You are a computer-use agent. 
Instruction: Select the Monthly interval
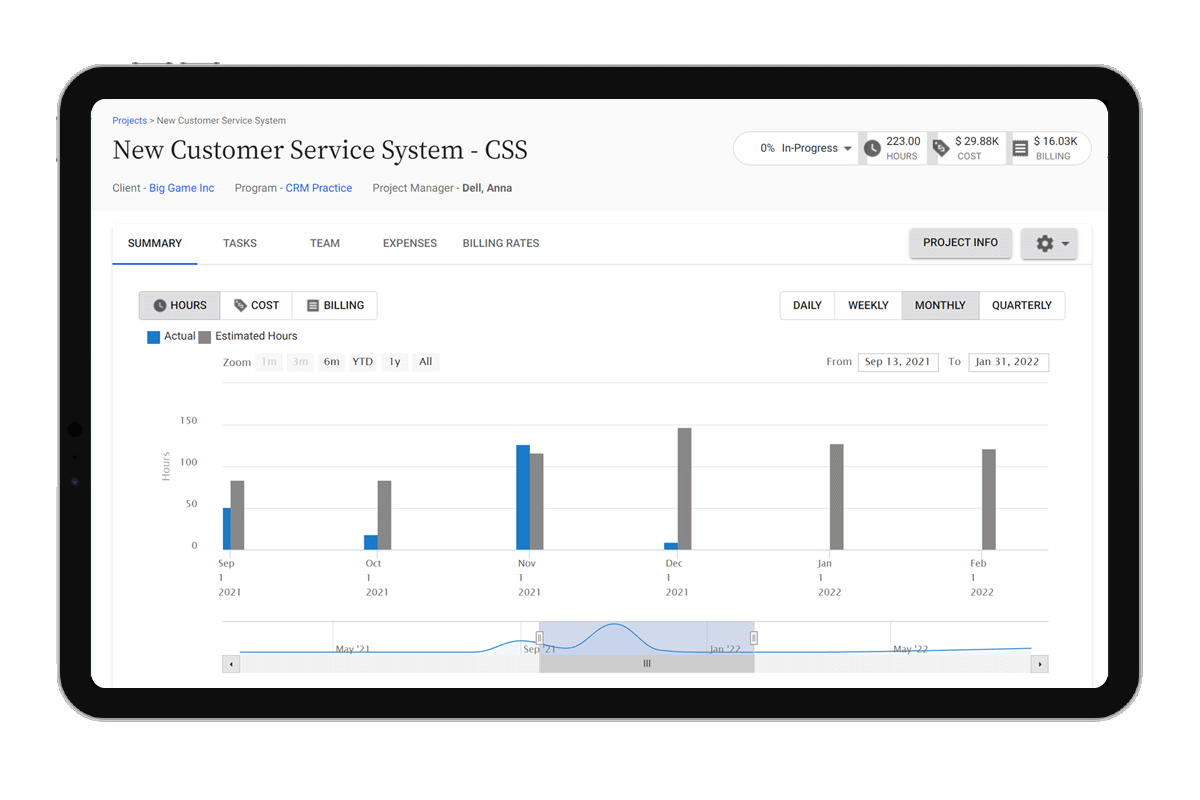[940, 306]
